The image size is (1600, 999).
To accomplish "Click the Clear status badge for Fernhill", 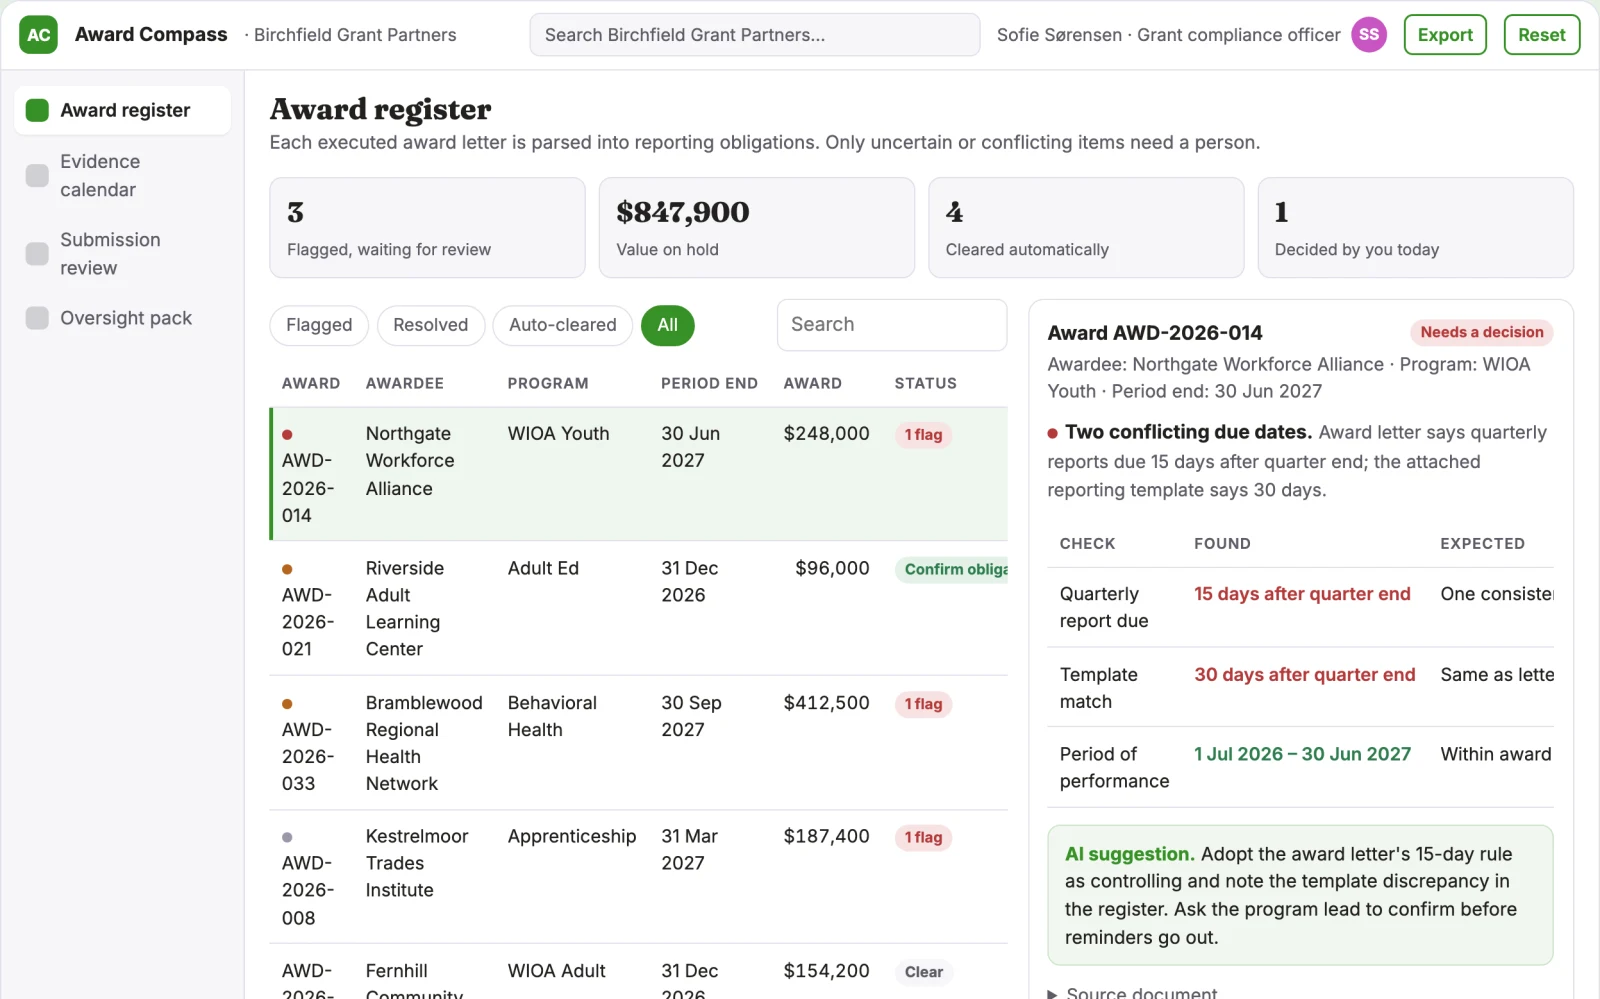I will click(x=923, y=972).
